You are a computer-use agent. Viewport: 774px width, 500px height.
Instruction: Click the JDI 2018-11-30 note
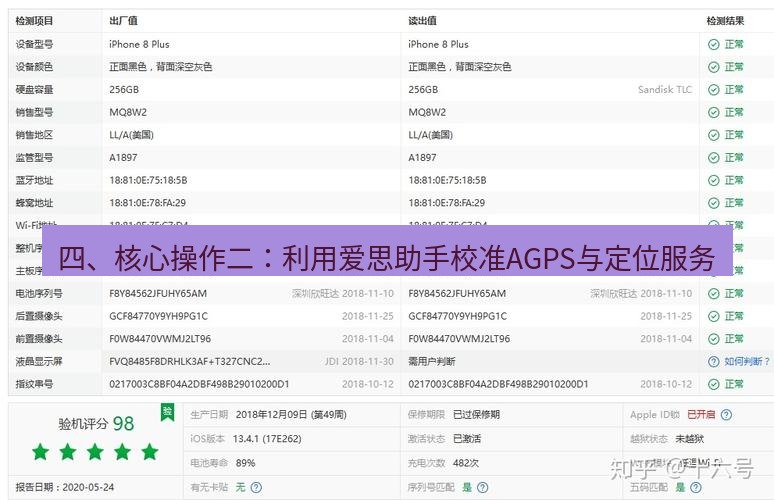tap(359, 362)
